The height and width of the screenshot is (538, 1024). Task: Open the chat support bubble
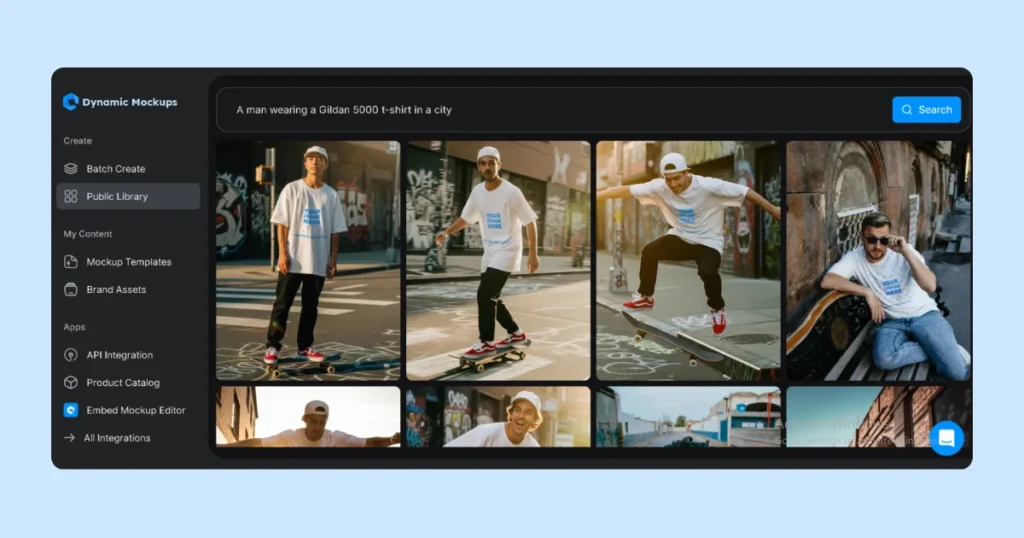pos(946,438)
